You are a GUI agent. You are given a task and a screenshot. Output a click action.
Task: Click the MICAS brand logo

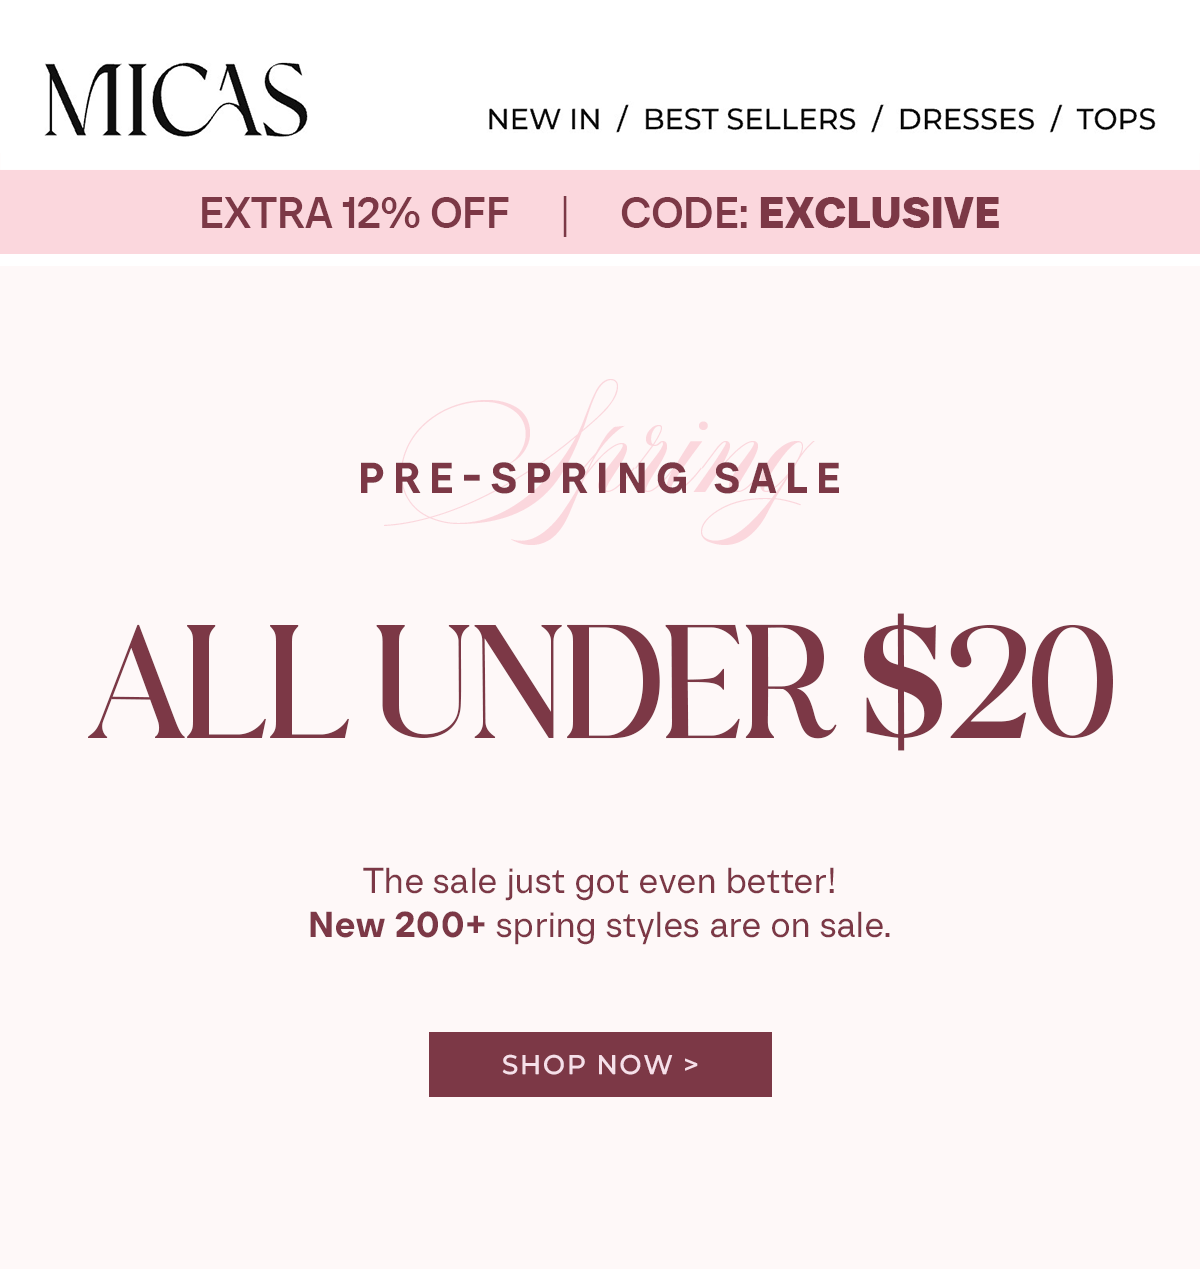pos(176,100)
